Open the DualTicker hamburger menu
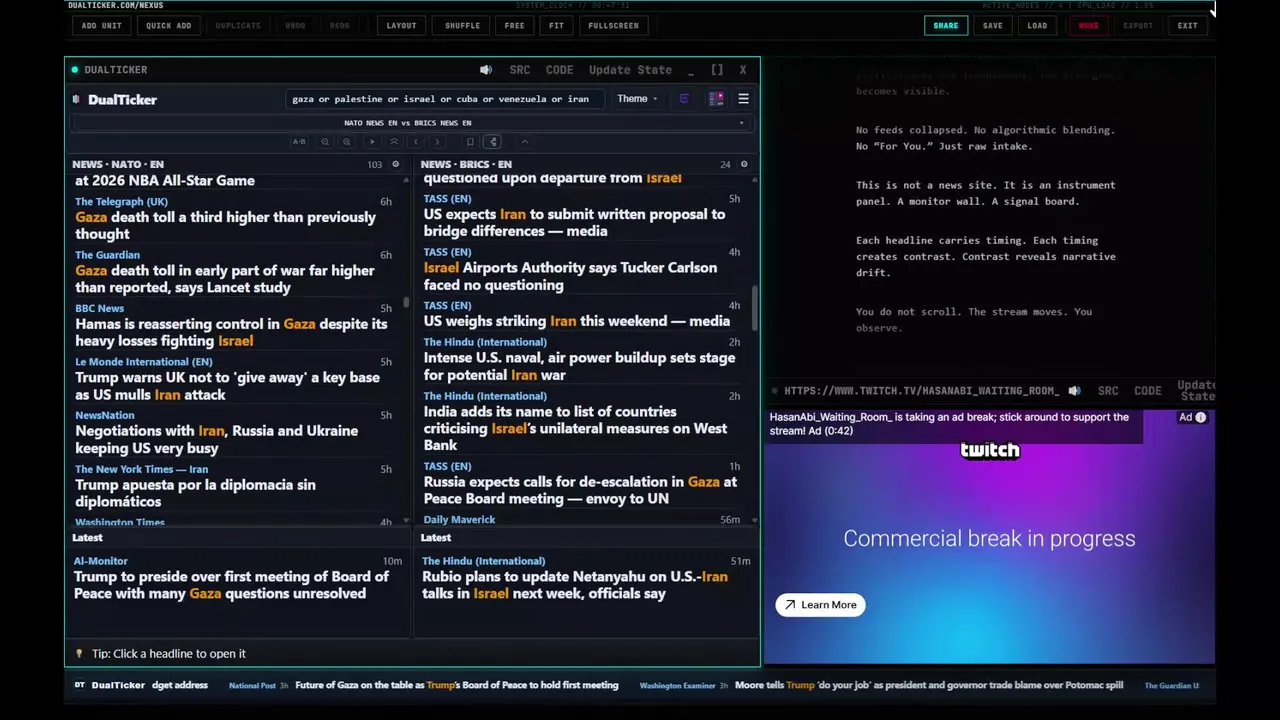This screenshot has height=720, width=1280. point(743,99)
